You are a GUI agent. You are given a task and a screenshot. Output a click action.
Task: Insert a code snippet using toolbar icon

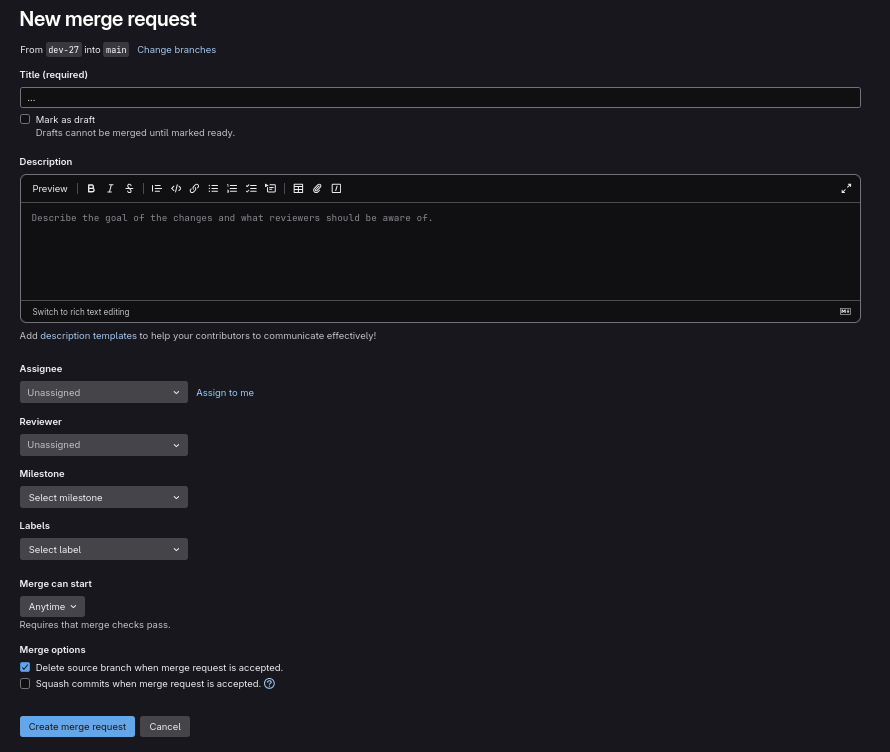pos(176,188)
